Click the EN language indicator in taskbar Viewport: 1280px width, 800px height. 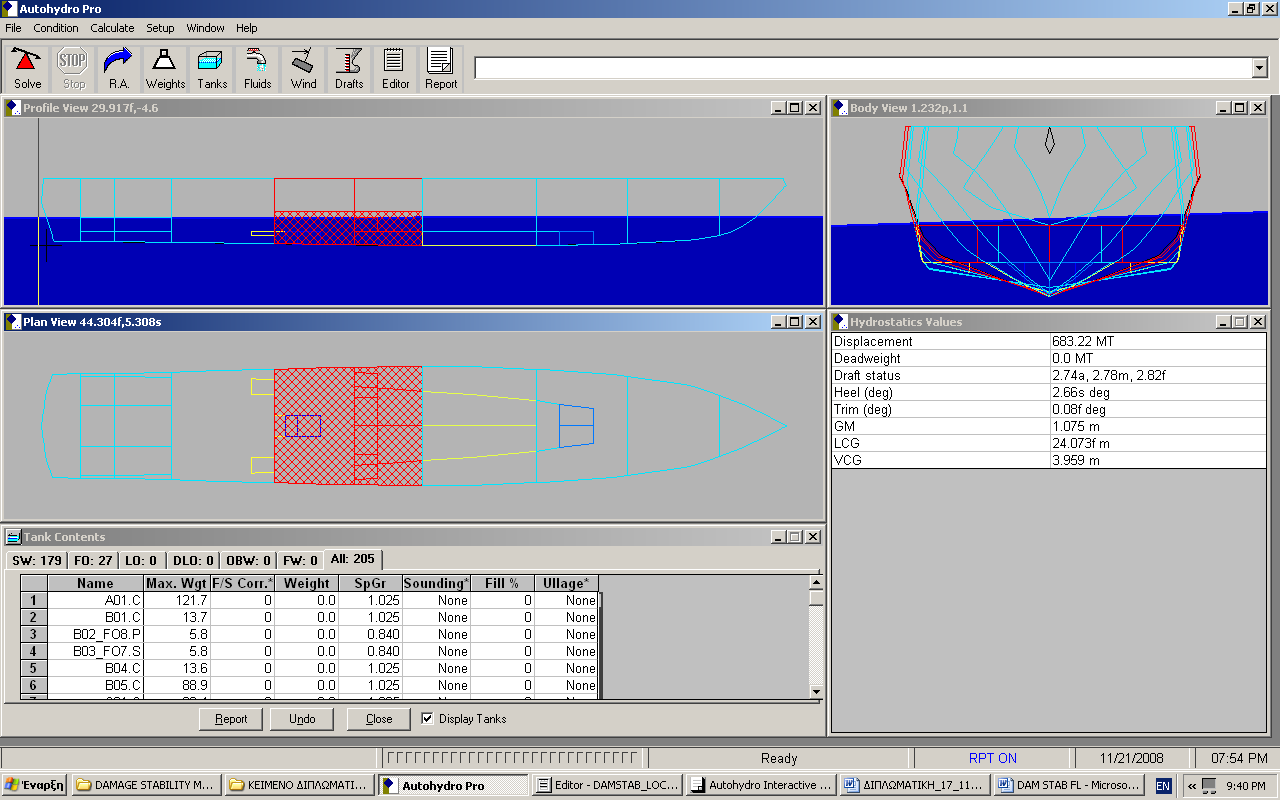click(x=1163, y=786)
